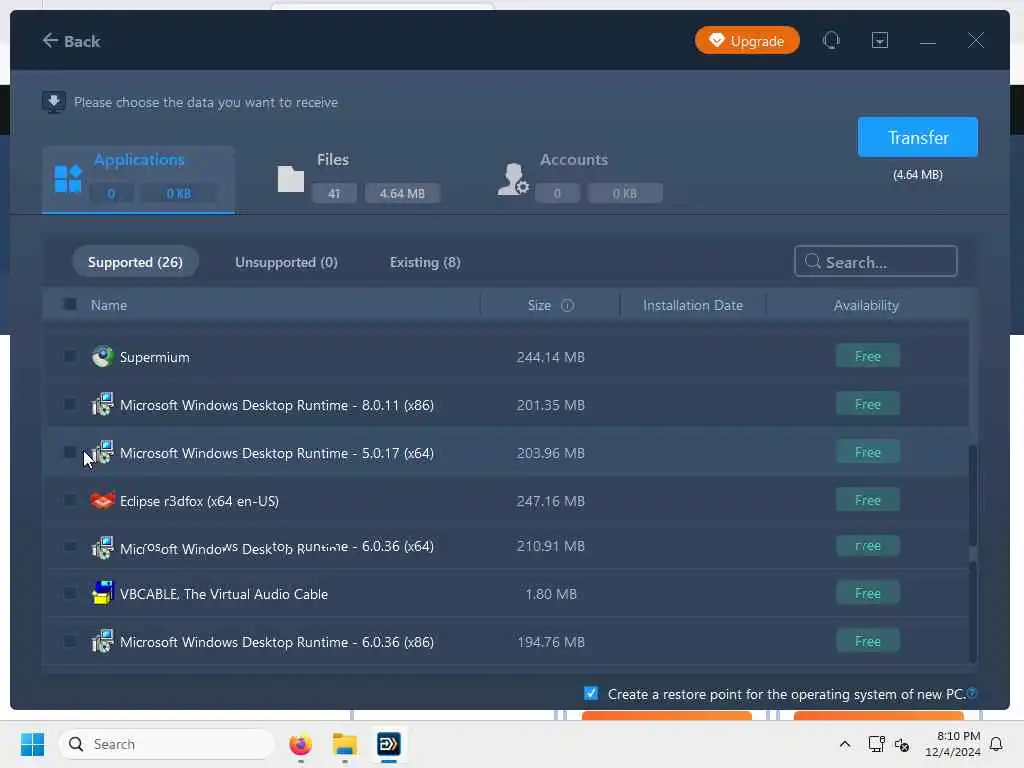Click the taskbar Search box
Screen dimensions: 1024x768
click(x=167, y=744)
